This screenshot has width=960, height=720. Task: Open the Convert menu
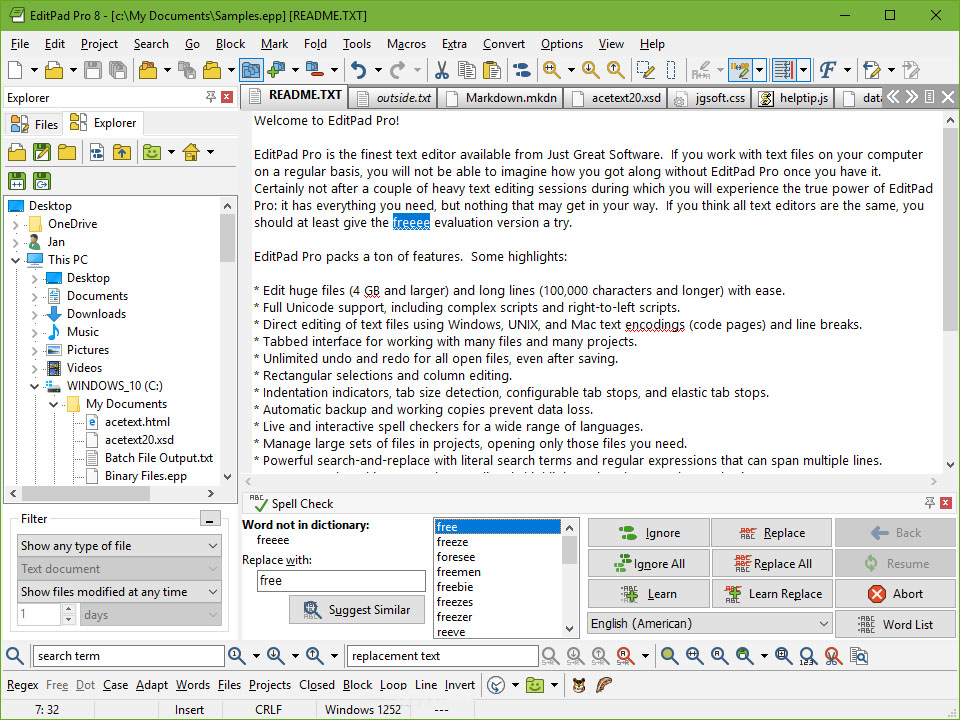(x=504, y=44)
